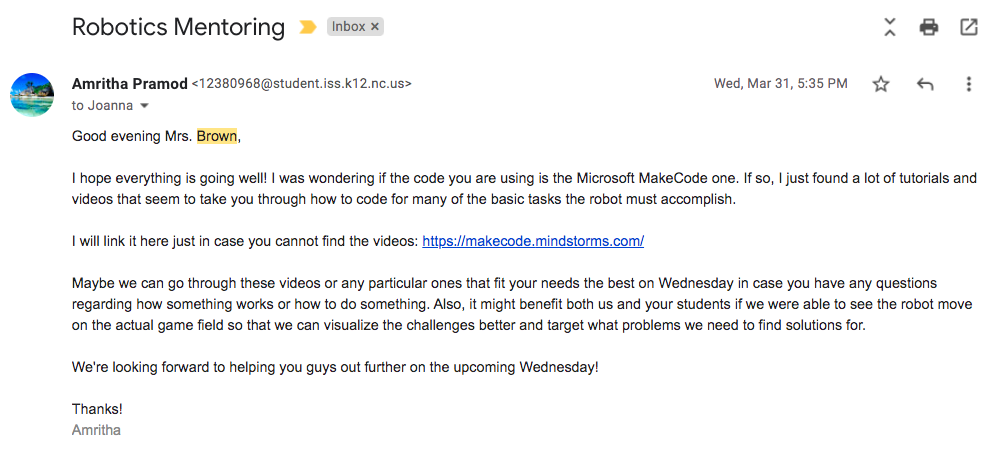Screen dimensions: 992x452
Task: Click the Inbox label chip
Action: [348, 28]
